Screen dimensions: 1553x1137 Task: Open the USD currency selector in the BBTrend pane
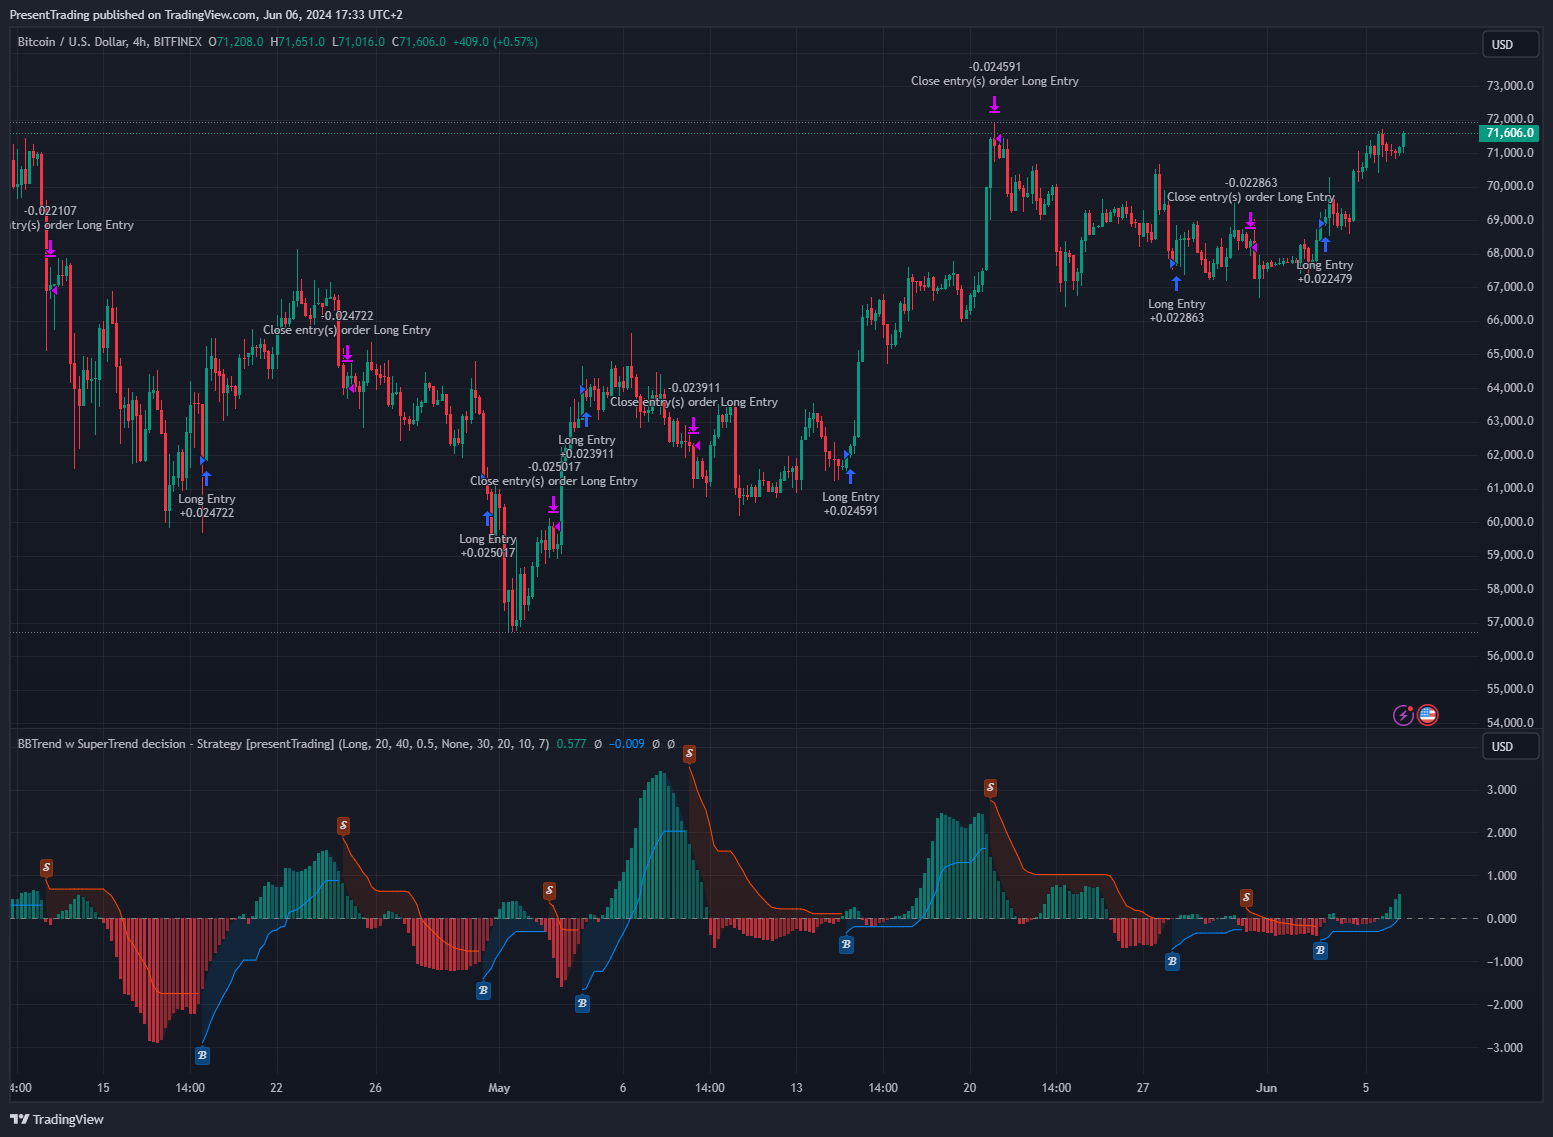(1510, 747)
